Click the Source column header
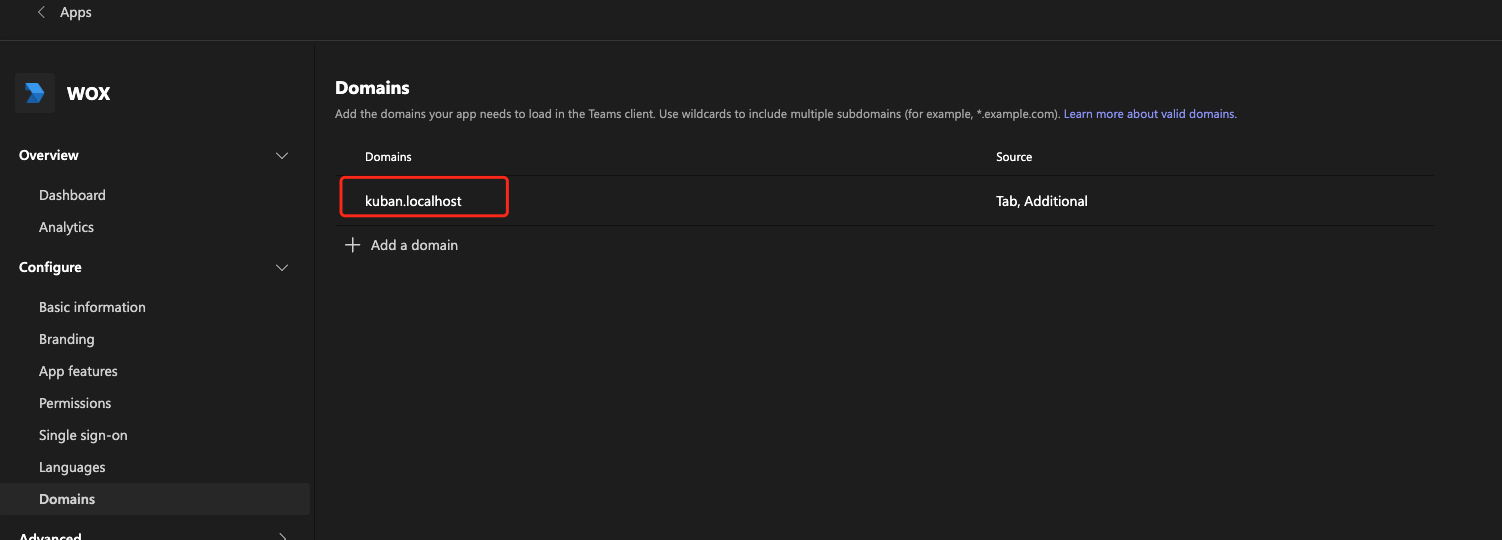The width and height of the screenshot is (1502, 540). (x=1014, y=157)
